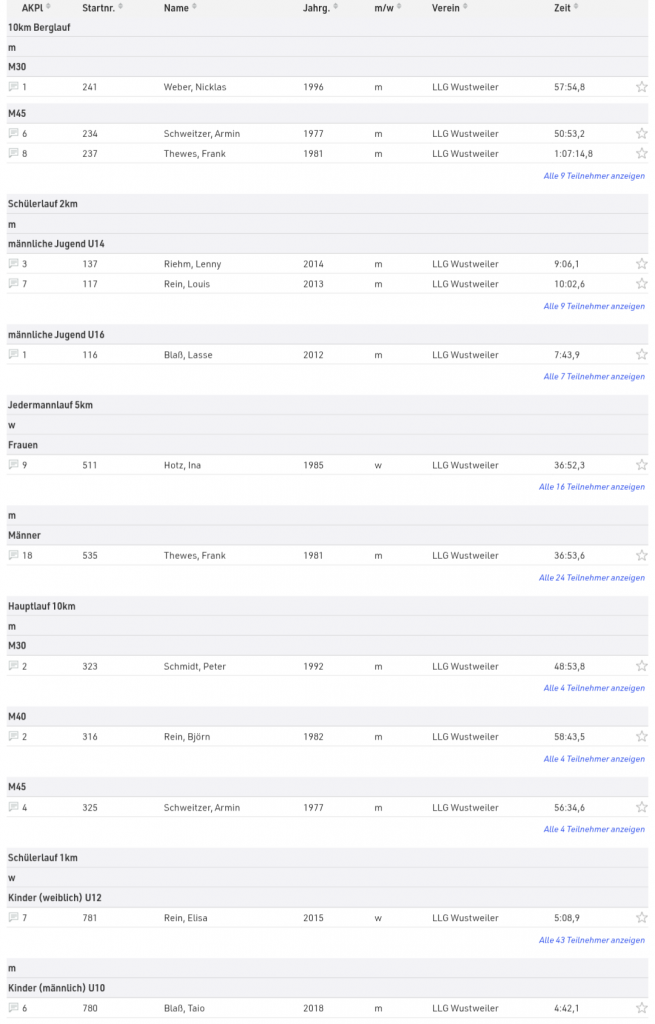
Task: Click star icon for Rein, Louis
Action: 641,284
